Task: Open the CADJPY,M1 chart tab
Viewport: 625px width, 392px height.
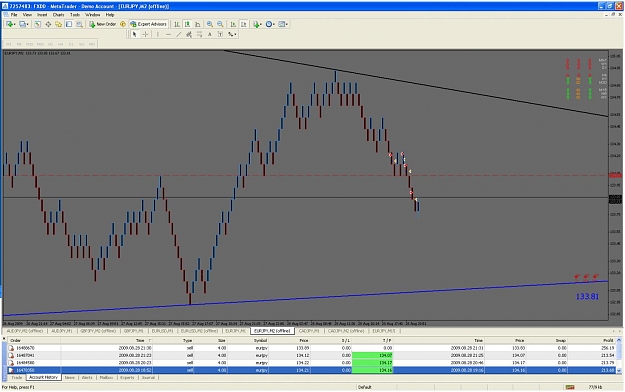Action: (x=309, y=331)
